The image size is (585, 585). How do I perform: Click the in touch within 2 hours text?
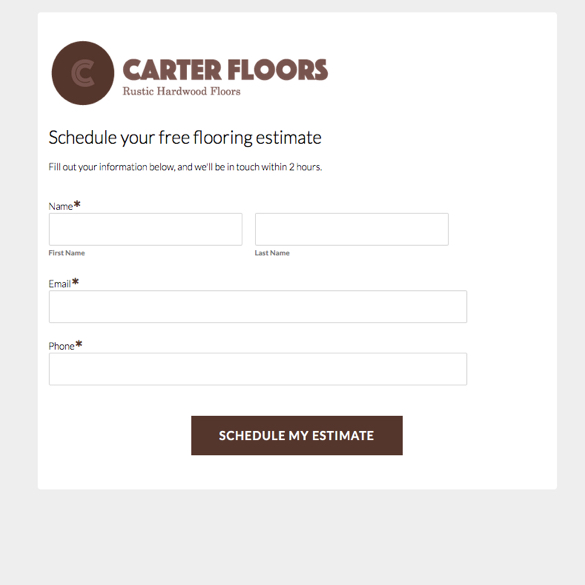(x=274, y=167)
